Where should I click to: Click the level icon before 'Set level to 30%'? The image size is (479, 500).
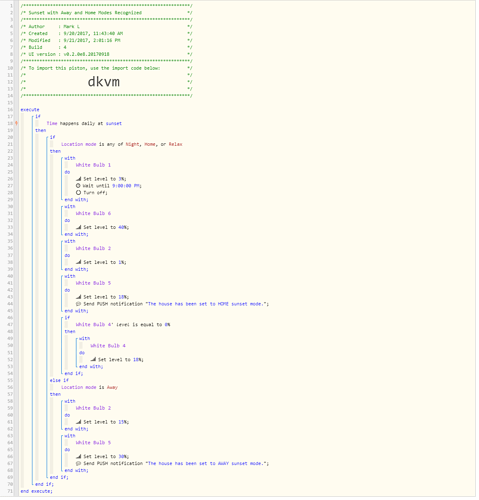[x=78, y=457]
